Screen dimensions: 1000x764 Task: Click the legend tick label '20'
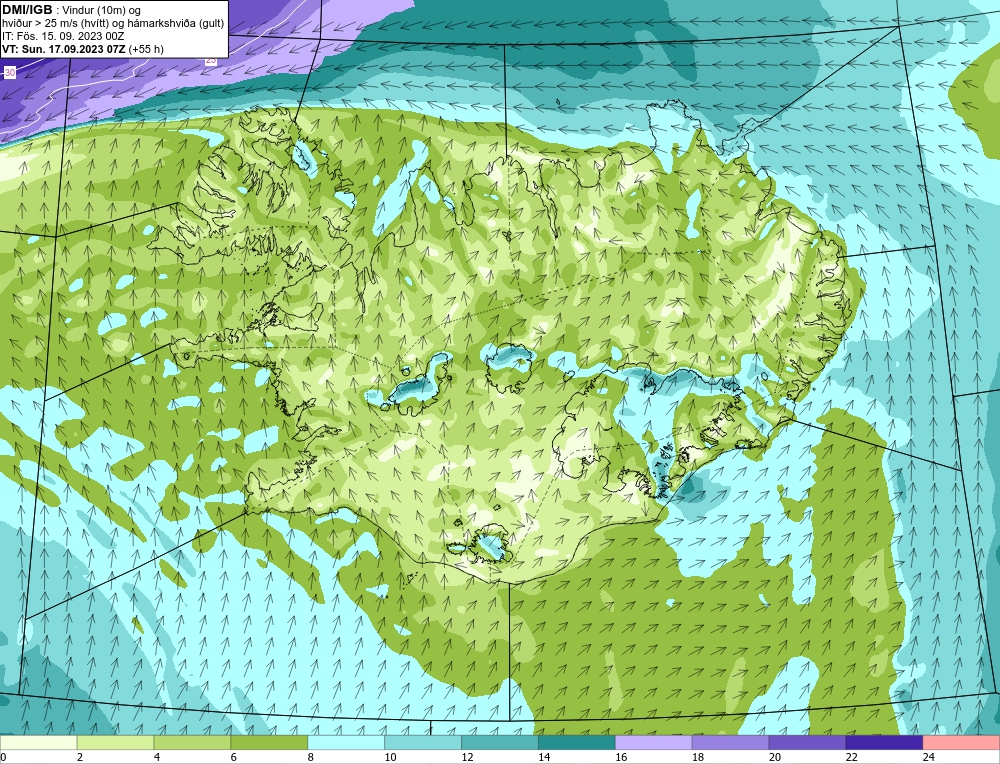tap(774, 758)
